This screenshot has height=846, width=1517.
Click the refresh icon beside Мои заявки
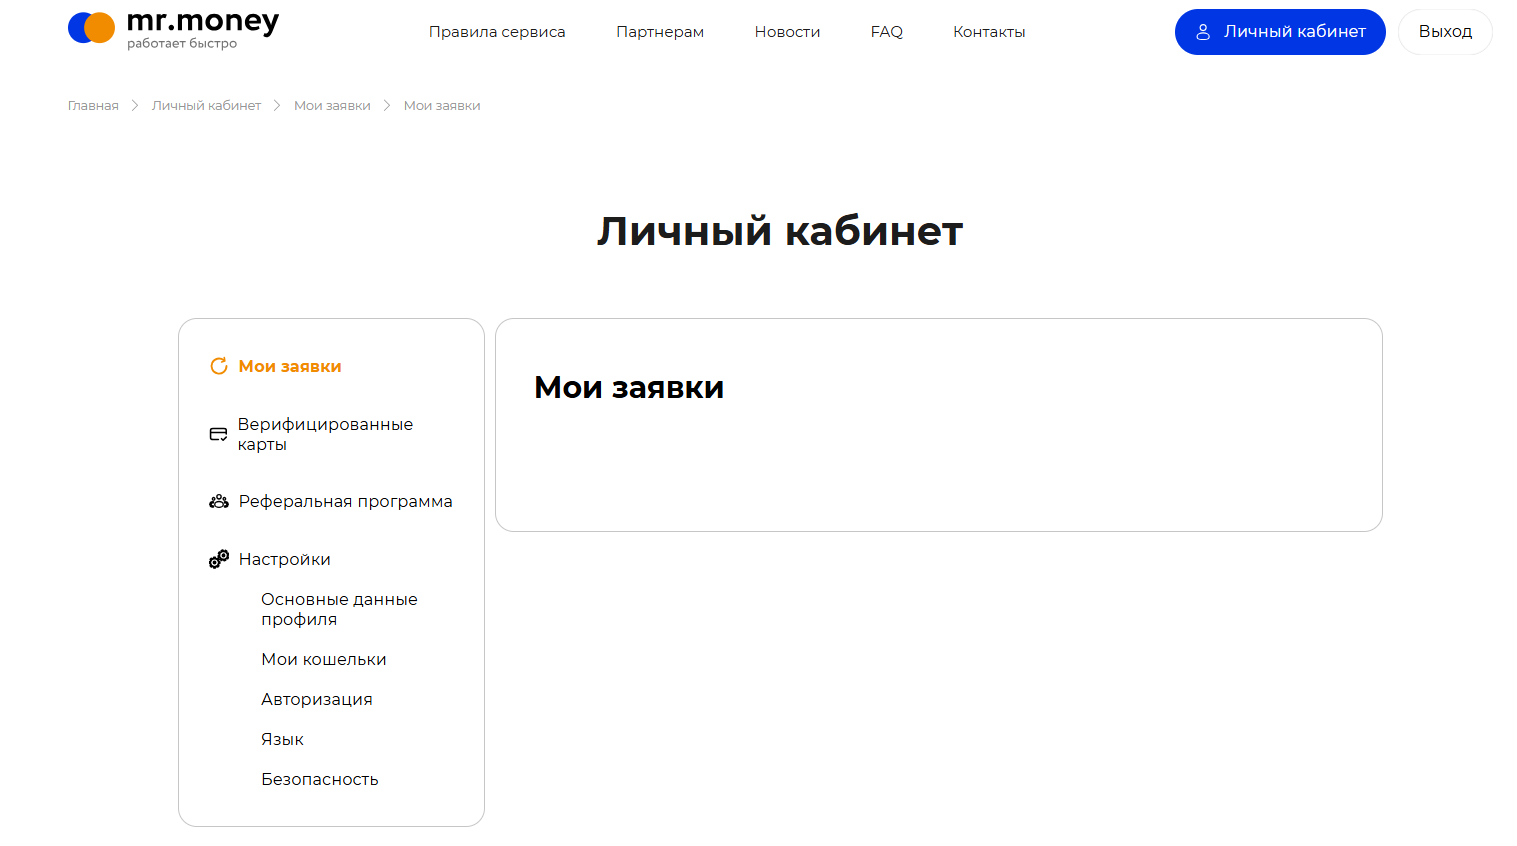click(x=218, y=366)
